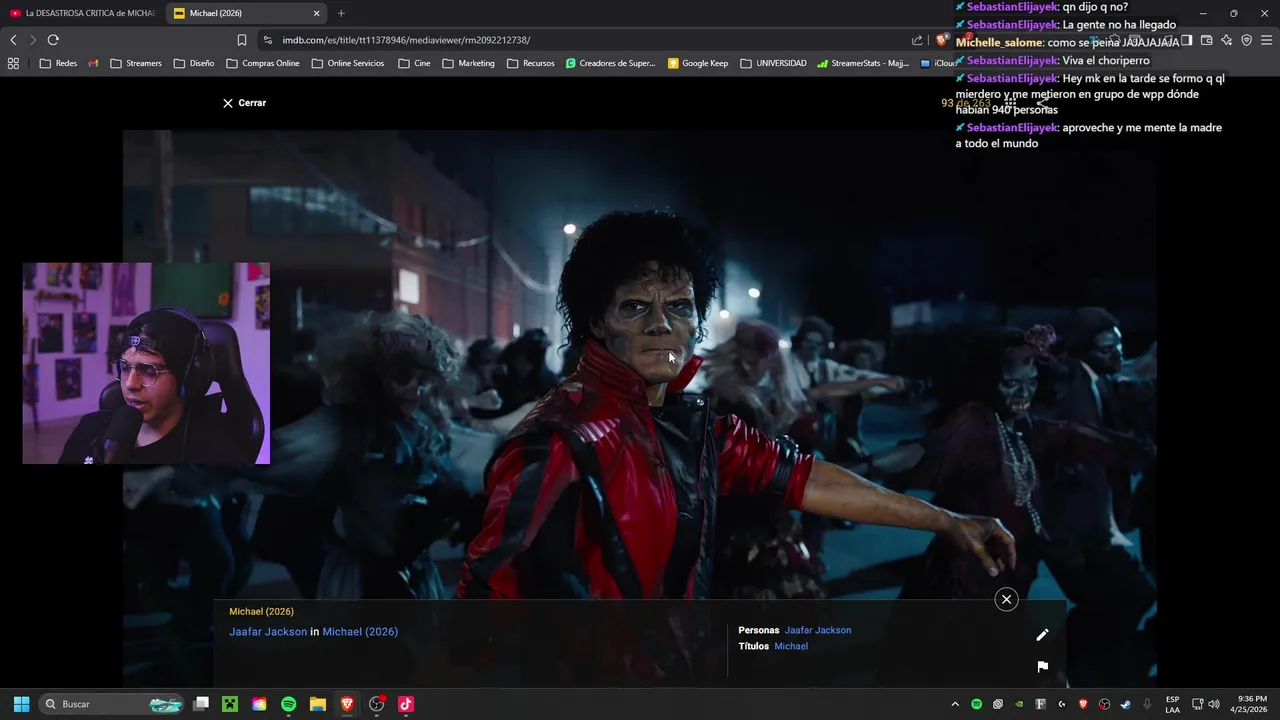
Task: Click the flag report icon
Action: click(x=1042, y=667)
